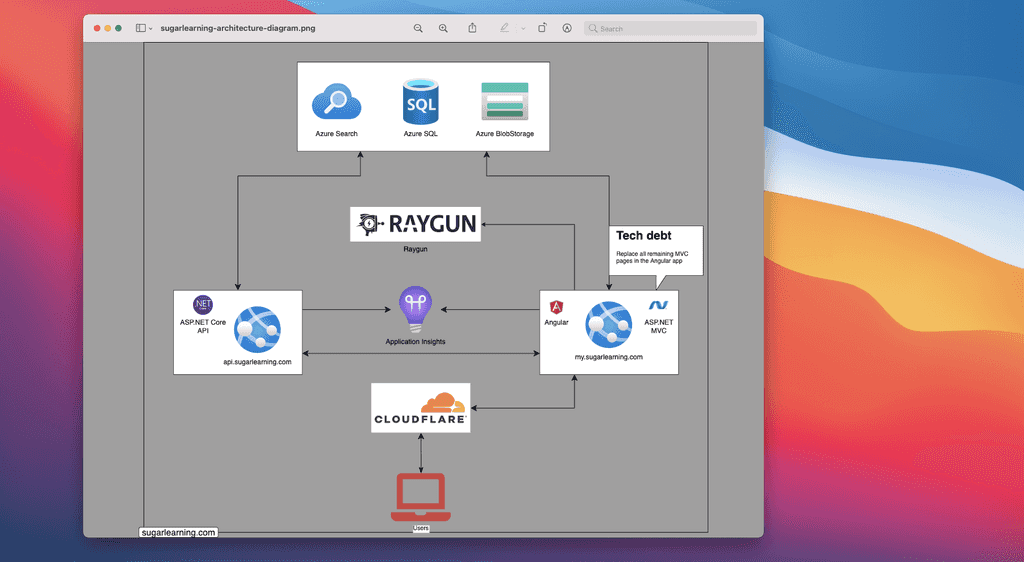
Task: Show the Markup toolbar
Action: [x=567, y=28]
